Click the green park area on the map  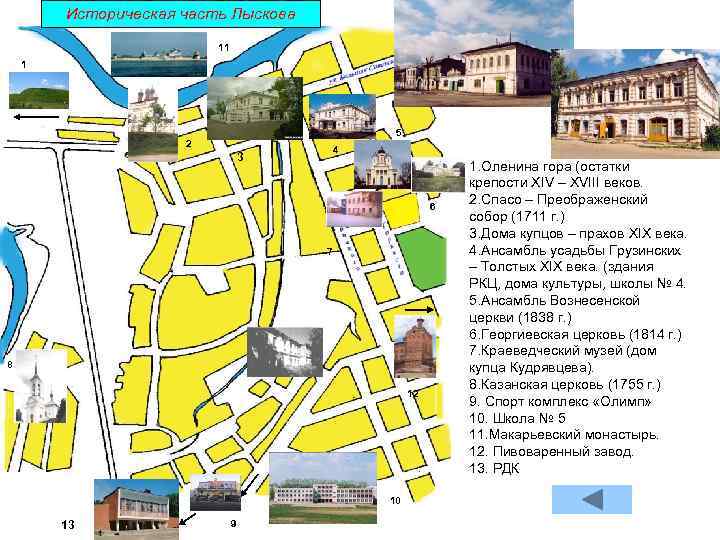[x=423, y=259]
